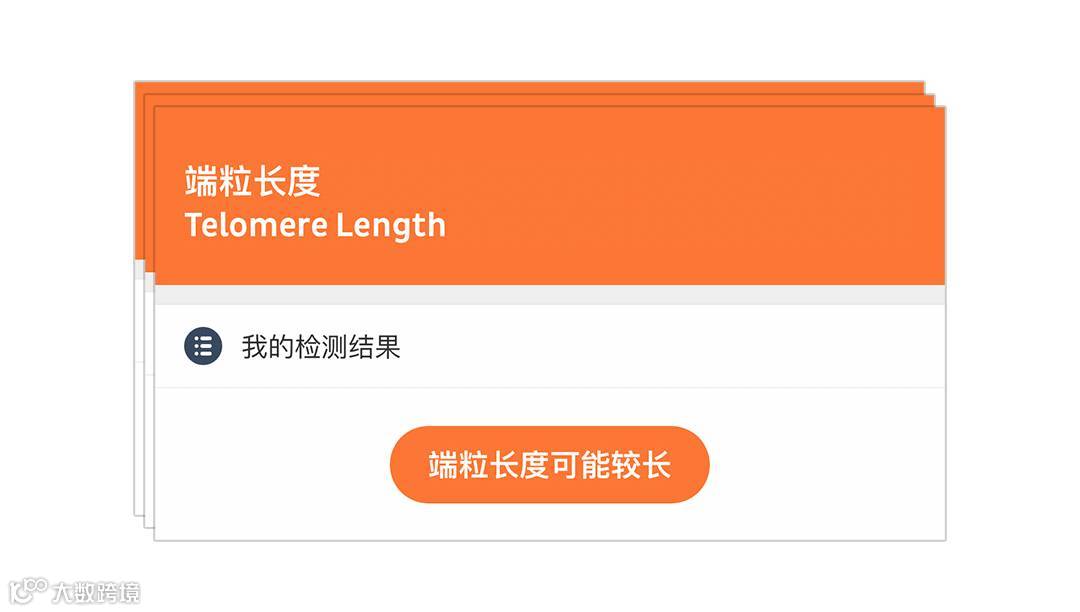Click the gray separator strip under the orange header
The width and height of the screenshot is (1080, 612).
tap(550, 295)
